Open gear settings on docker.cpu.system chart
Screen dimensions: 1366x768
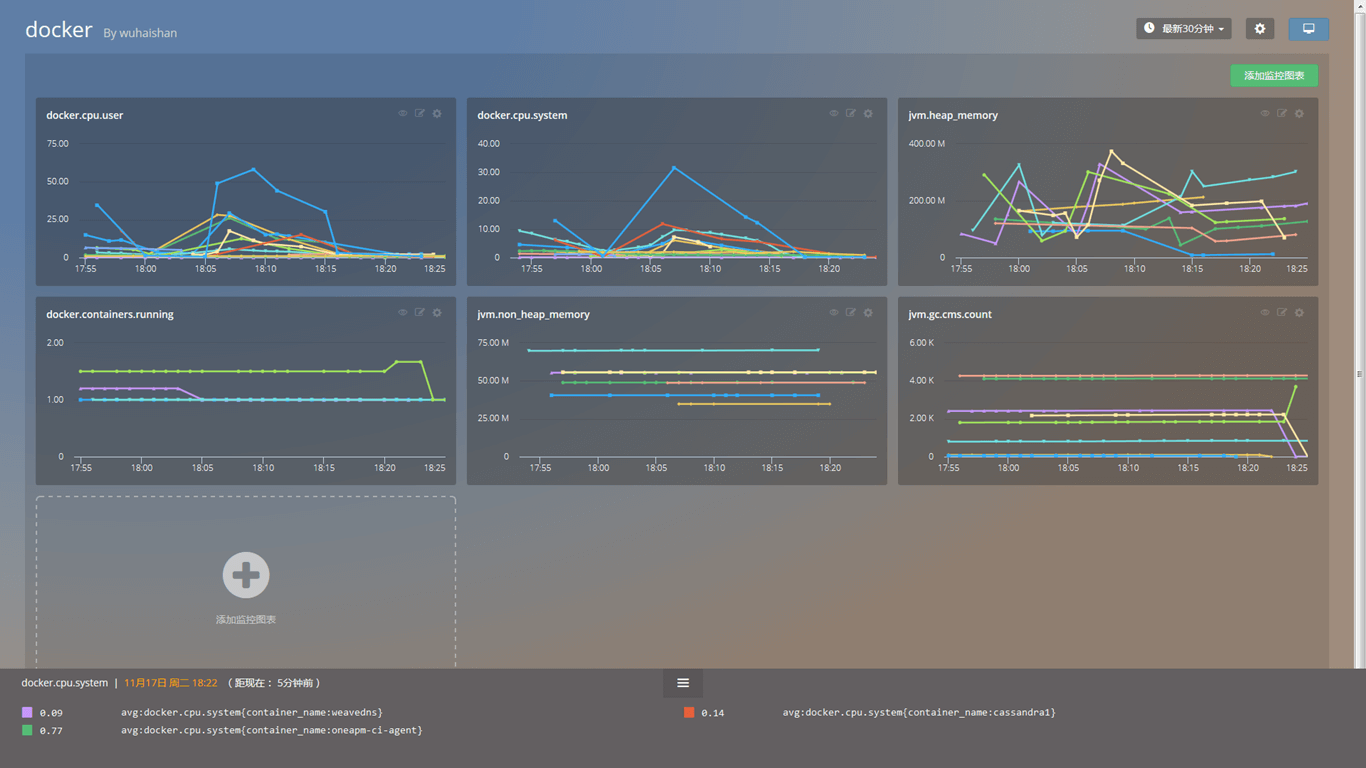point(868,114)
